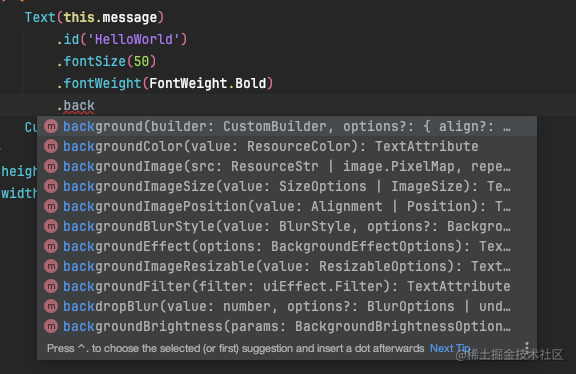Click the .fontSize(50) line

tap(107, 61)
